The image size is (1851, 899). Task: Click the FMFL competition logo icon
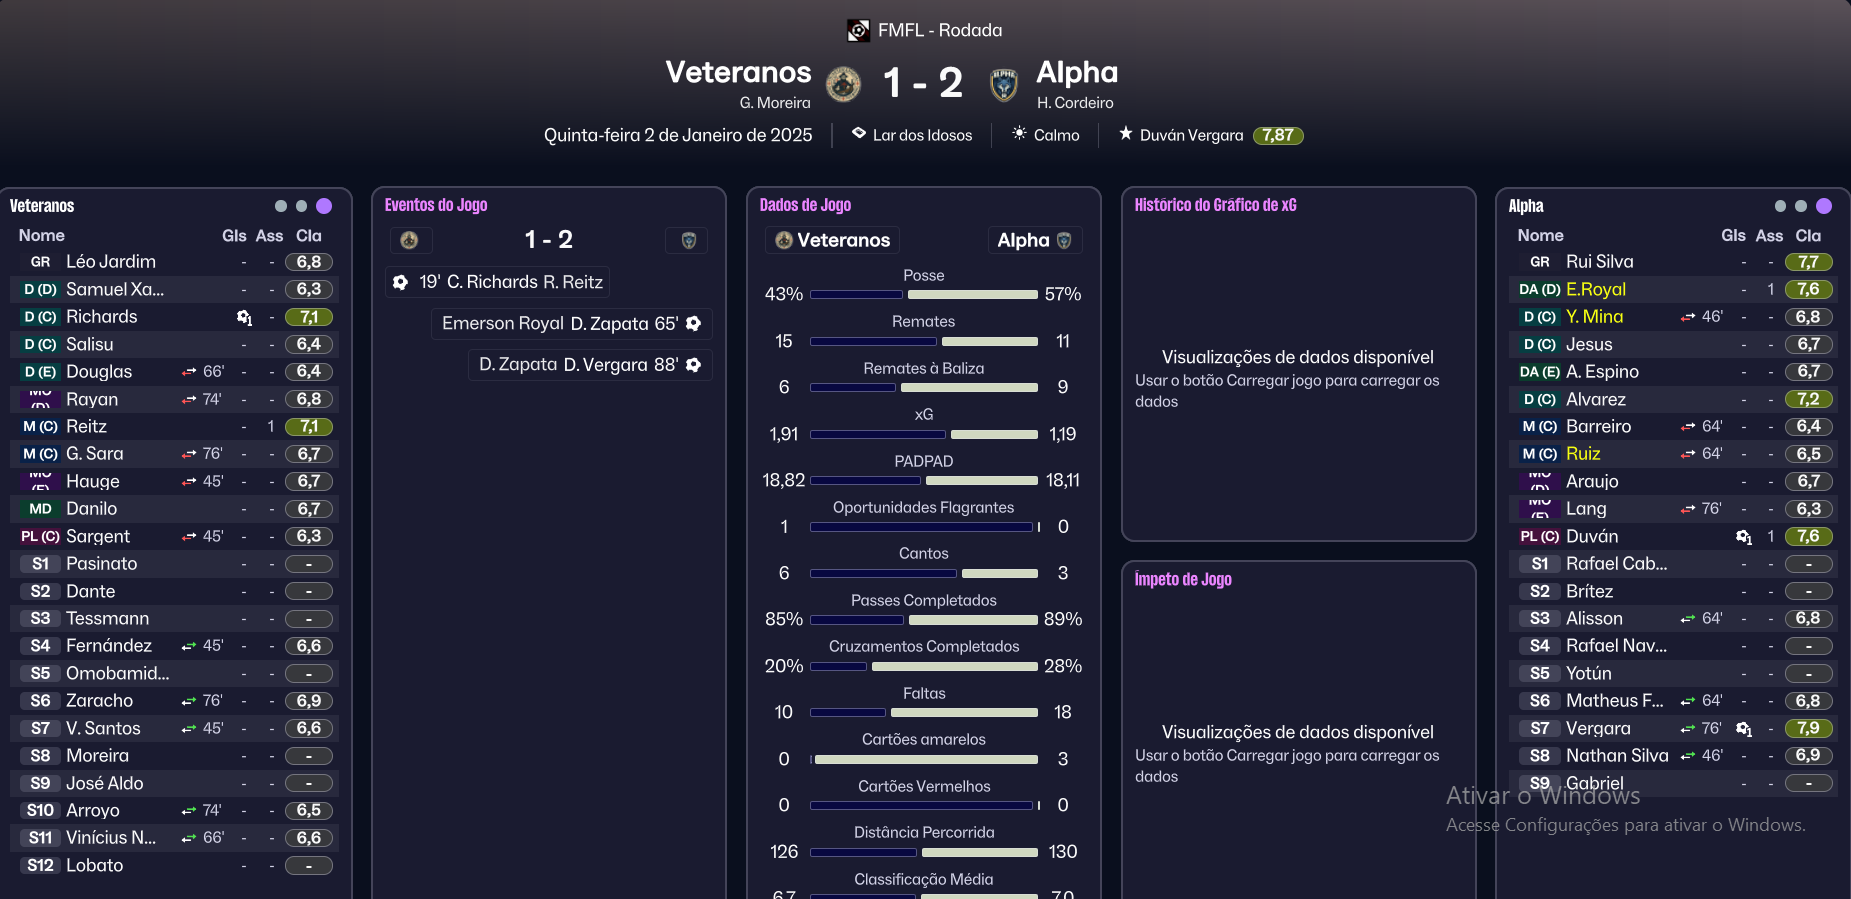[858, 31]
